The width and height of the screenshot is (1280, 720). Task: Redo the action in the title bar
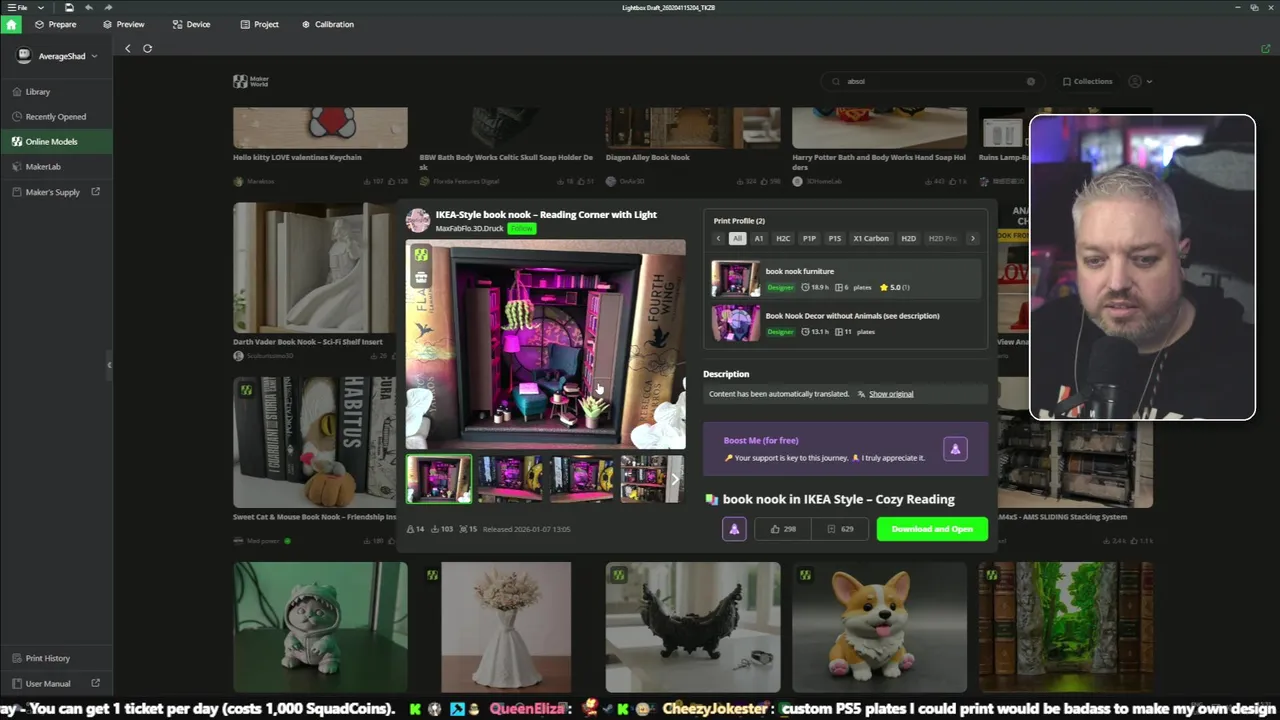(108, 7)
